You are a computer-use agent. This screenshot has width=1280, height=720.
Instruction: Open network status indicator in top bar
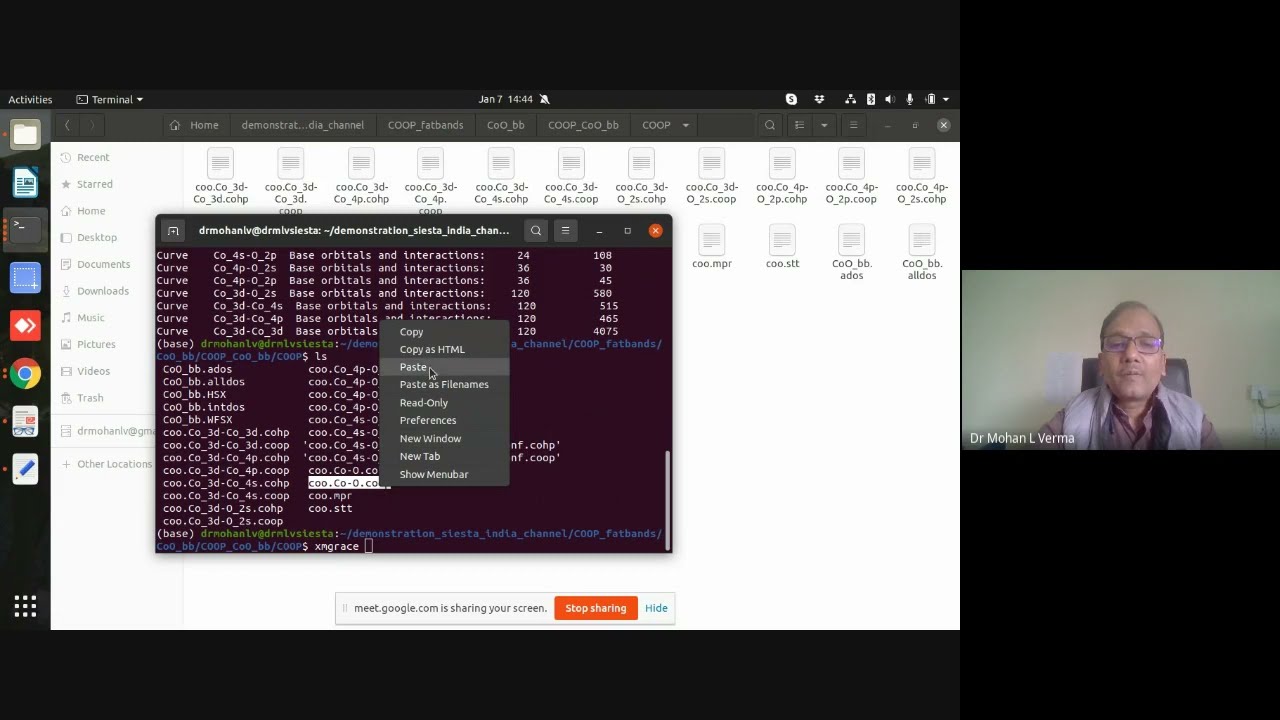pos(850,99)
